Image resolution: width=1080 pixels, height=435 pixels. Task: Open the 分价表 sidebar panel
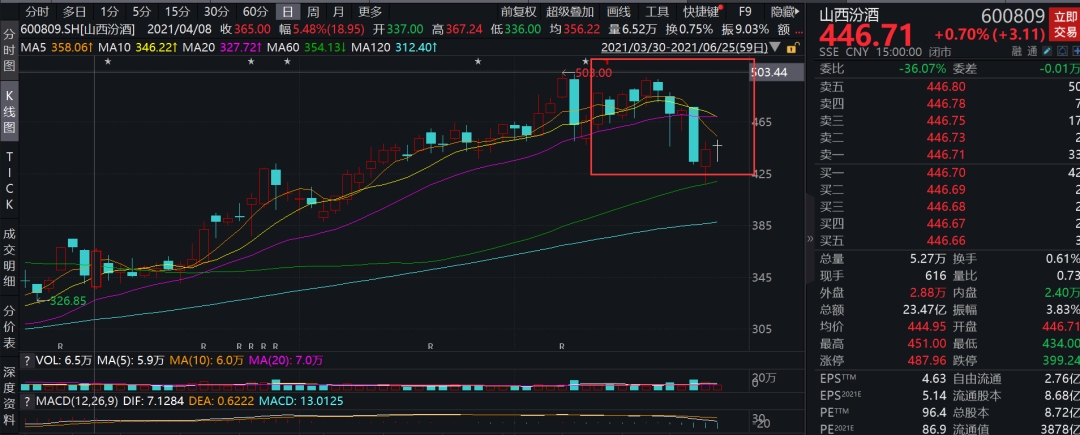click(10, 325)
